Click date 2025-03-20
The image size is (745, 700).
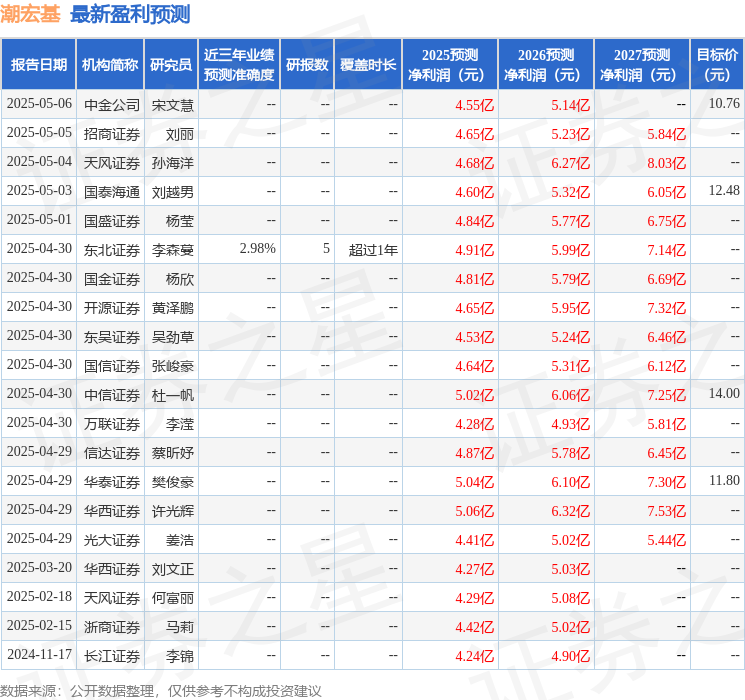39,567
